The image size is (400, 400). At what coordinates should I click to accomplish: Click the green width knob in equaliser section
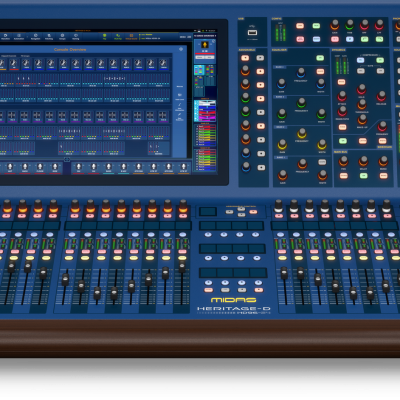[321, 114]
